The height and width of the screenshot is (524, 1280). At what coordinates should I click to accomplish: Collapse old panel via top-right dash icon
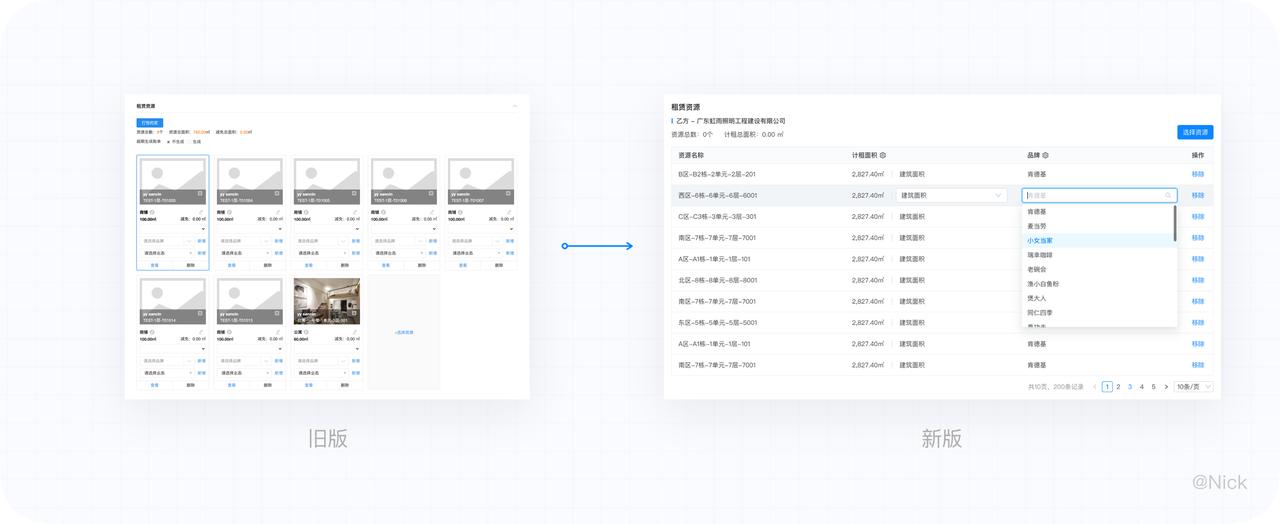pyautogui.click(x=515, y=106)
